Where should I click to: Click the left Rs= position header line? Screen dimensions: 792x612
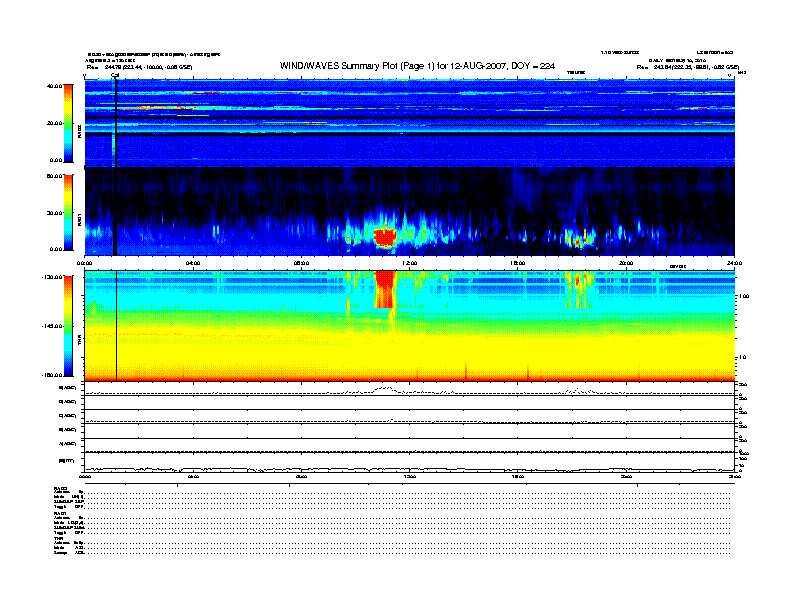[139, 67]
